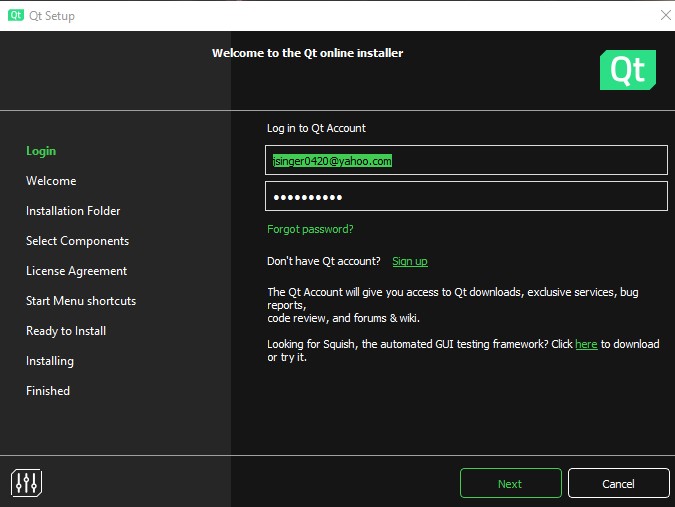
Task: Proceed with the Next button
Action: coord(511,483)
